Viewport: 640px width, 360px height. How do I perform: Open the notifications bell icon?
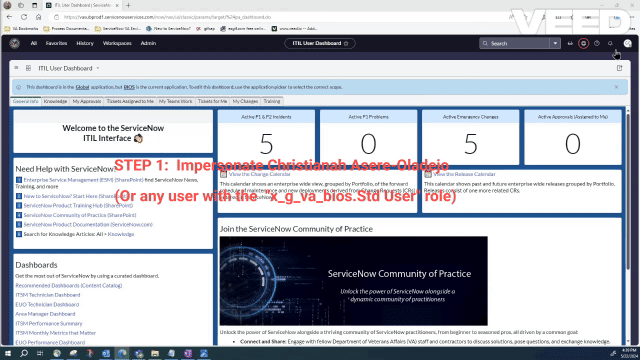coord(610,43)
